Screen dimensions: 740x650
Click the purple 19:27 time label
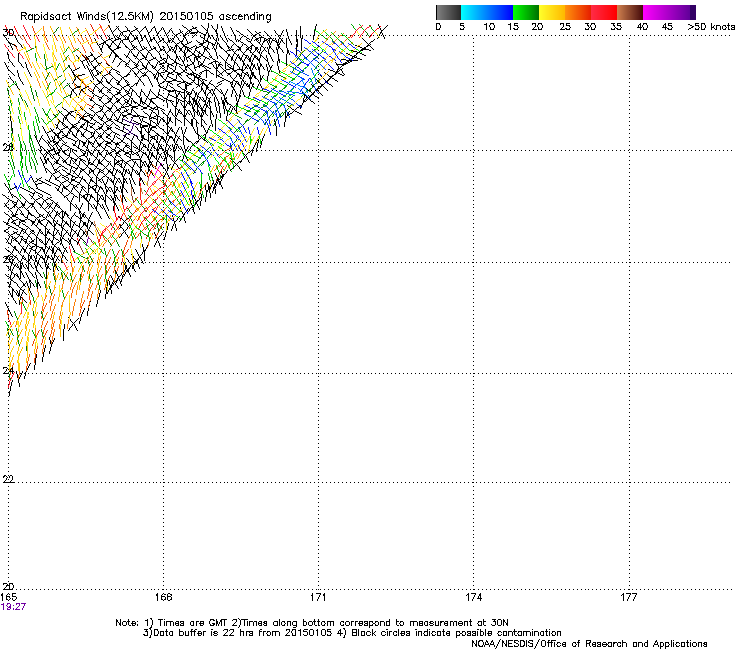(13, 607)
